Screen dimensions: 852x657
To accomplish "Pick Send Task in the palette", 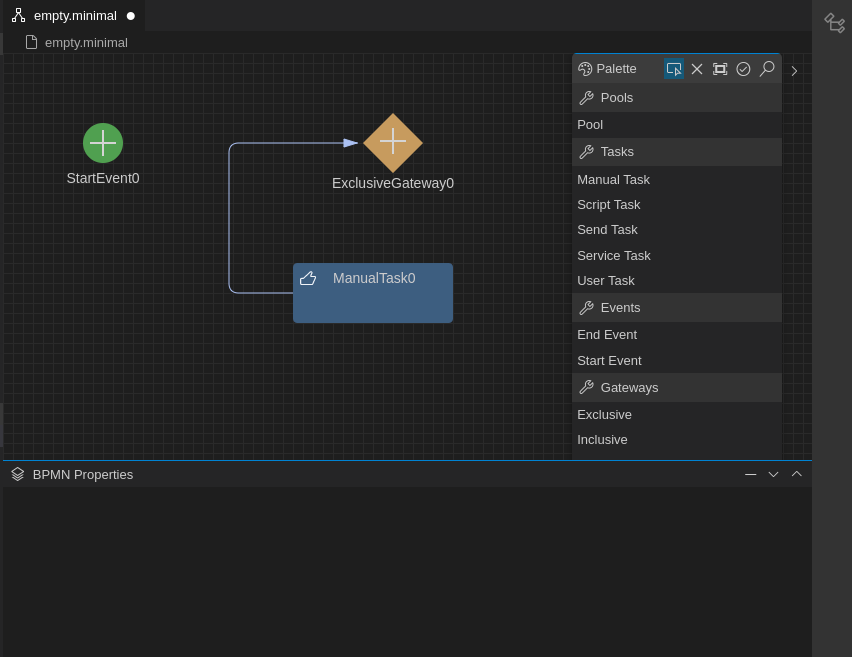I will point(677,229).
